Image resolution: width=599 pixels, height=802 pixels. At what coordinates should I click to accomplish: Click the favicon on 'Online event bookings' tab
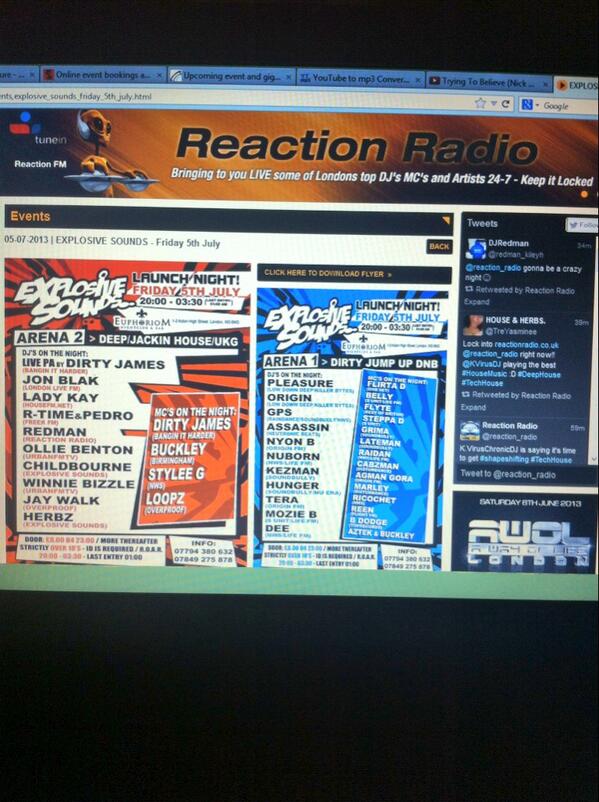point(48,74)
